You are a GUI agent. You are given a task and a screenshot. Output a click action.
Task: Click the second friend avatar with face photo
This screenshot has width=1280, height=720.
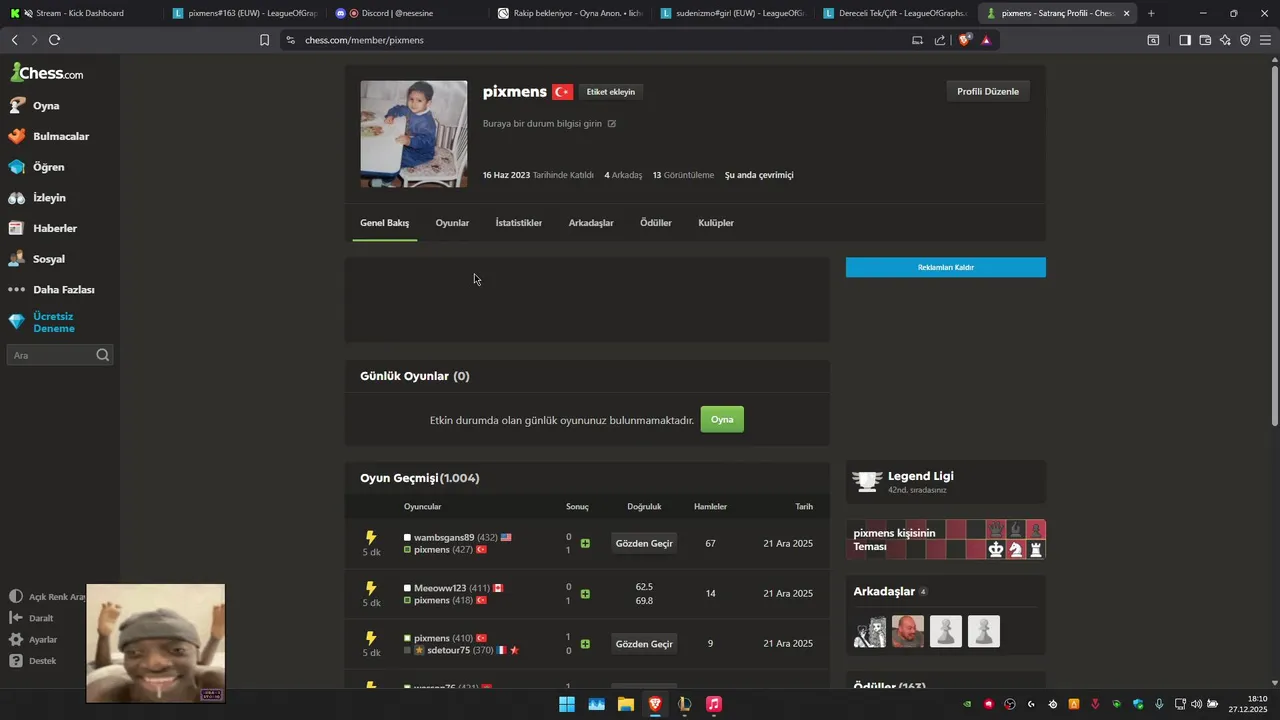point(908,631)
